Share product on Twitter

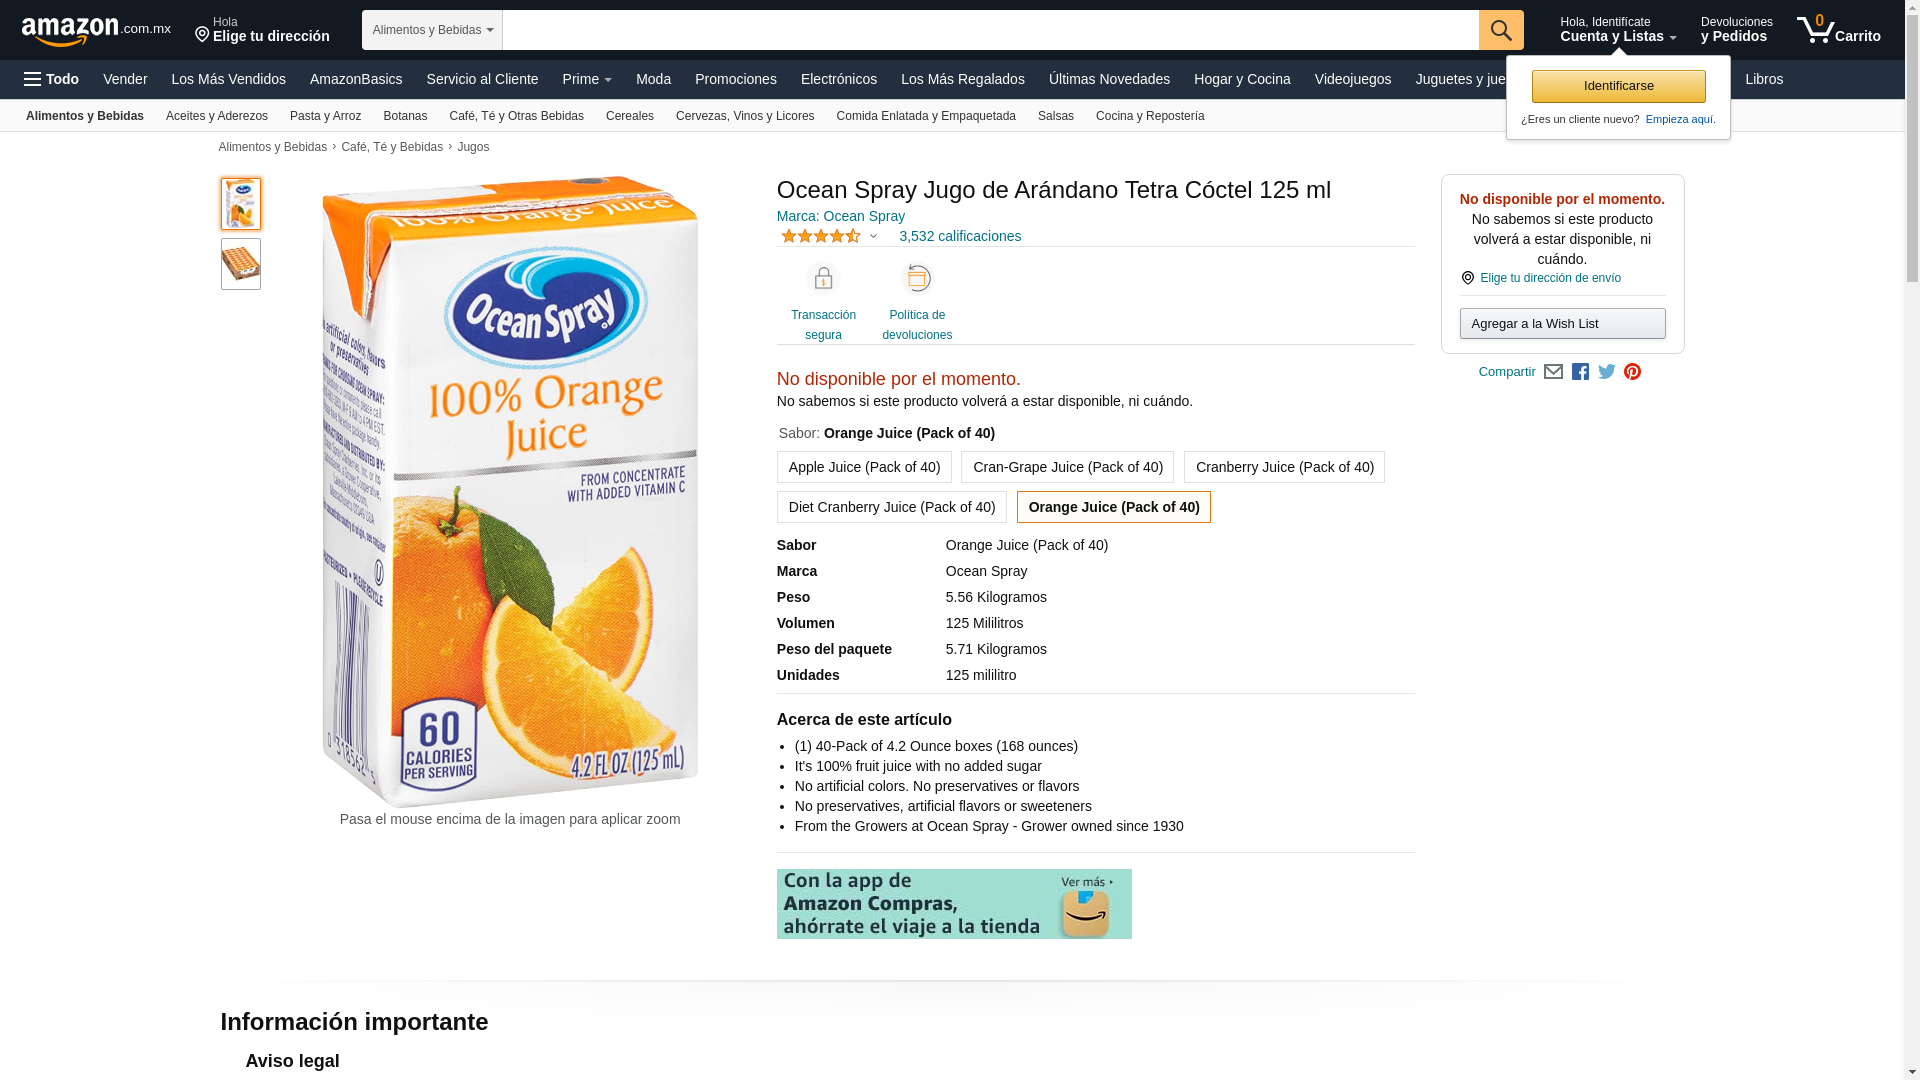[1606, 372]
